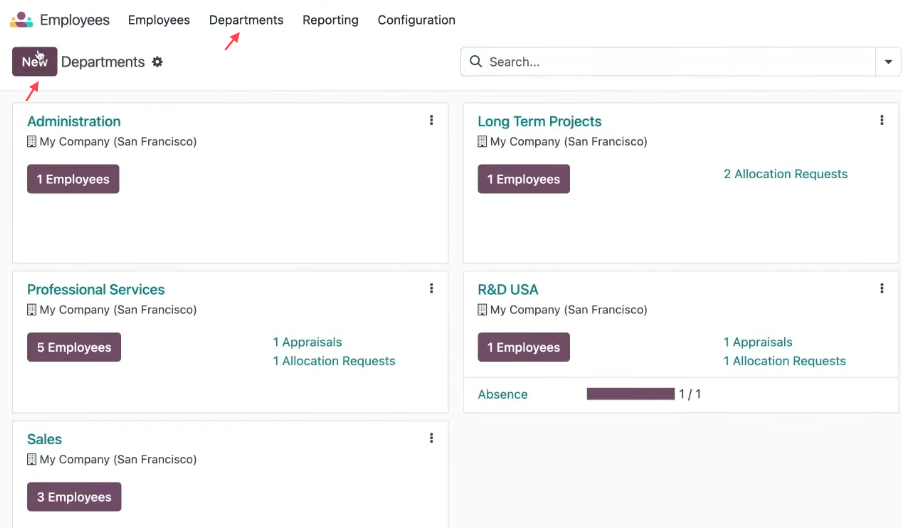This screenshot has height=528, width=902.
Task: Open the Departments menu item
Action: (x=246, y=20)
